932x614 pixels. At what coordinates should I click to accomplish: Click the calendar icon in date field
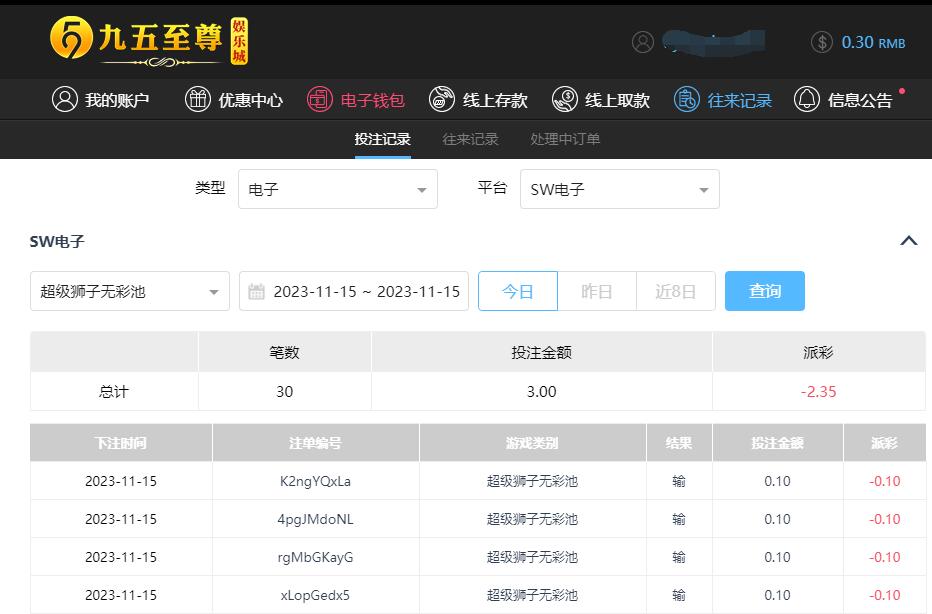point(256,291)
